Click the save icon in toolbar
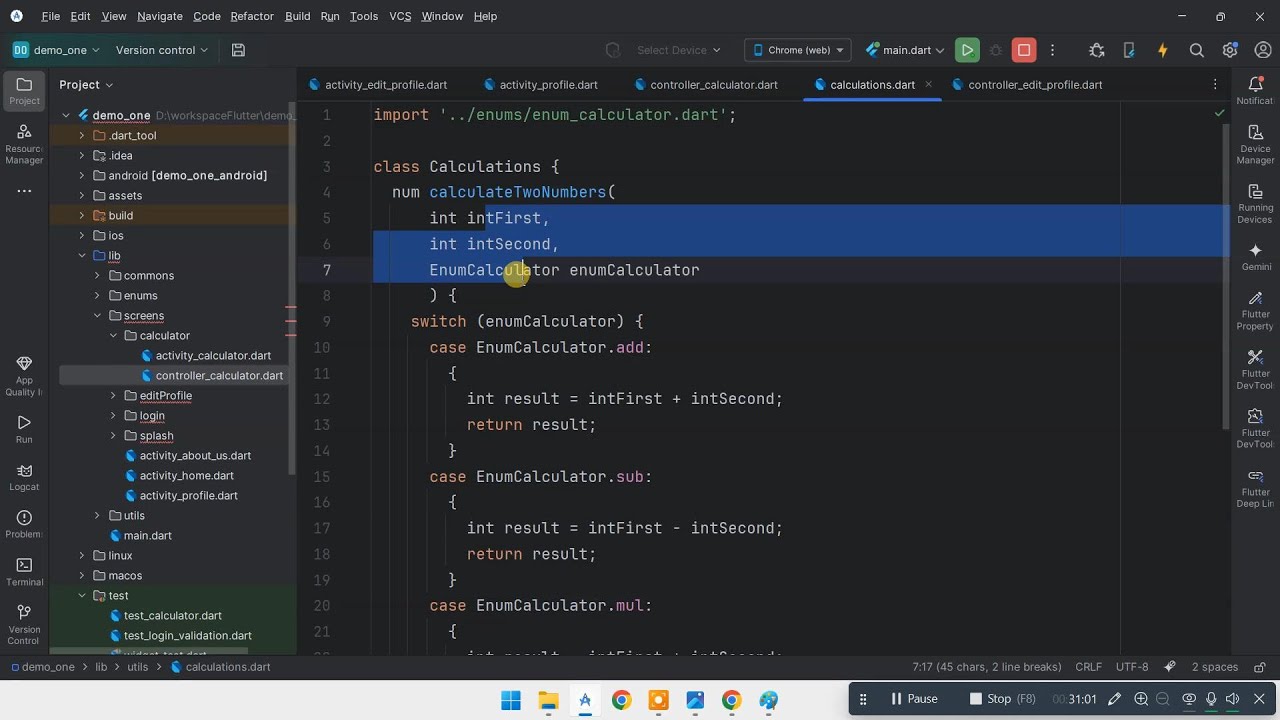The height and width of the screenshot is (720, 1280). point(238,50)
